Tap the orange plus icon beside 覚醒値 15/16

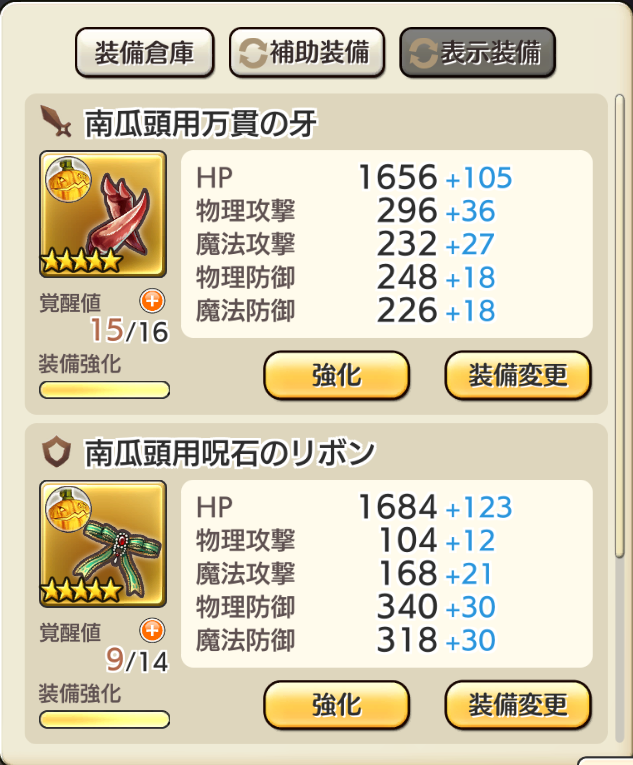point(152,301)
